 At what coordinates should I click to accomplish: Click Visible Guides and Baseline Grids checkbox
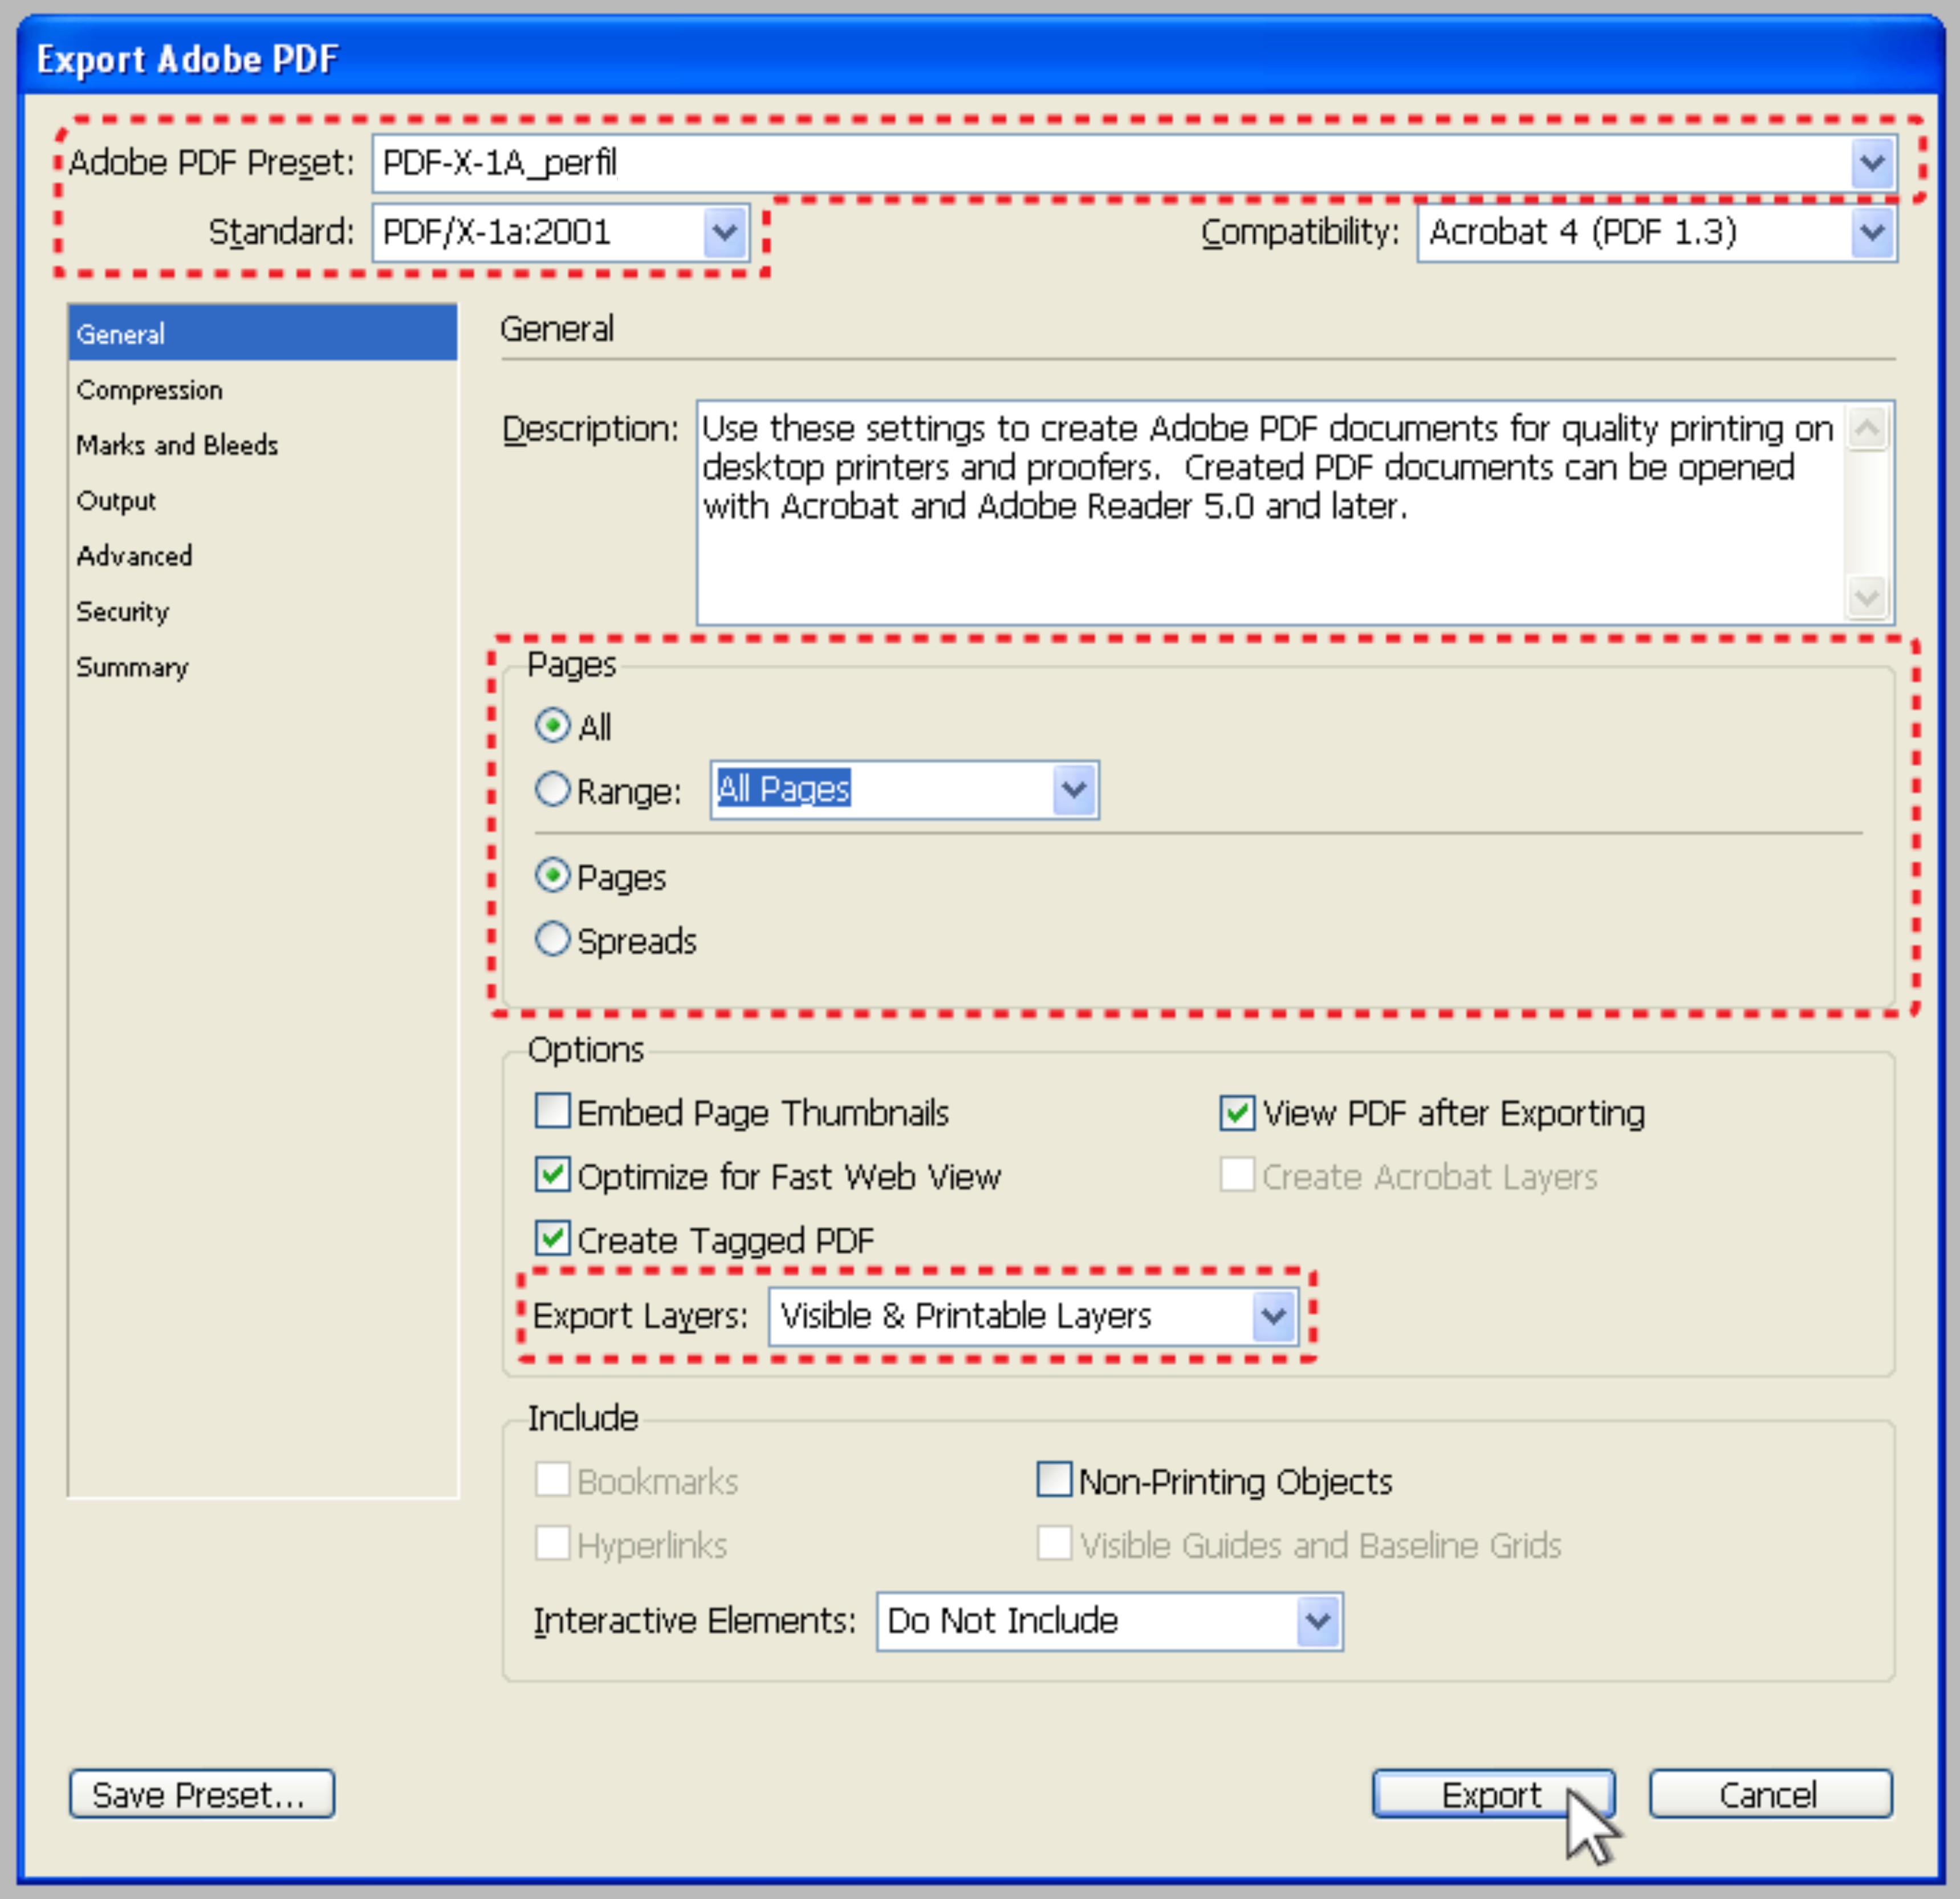pos(1054,1543)
